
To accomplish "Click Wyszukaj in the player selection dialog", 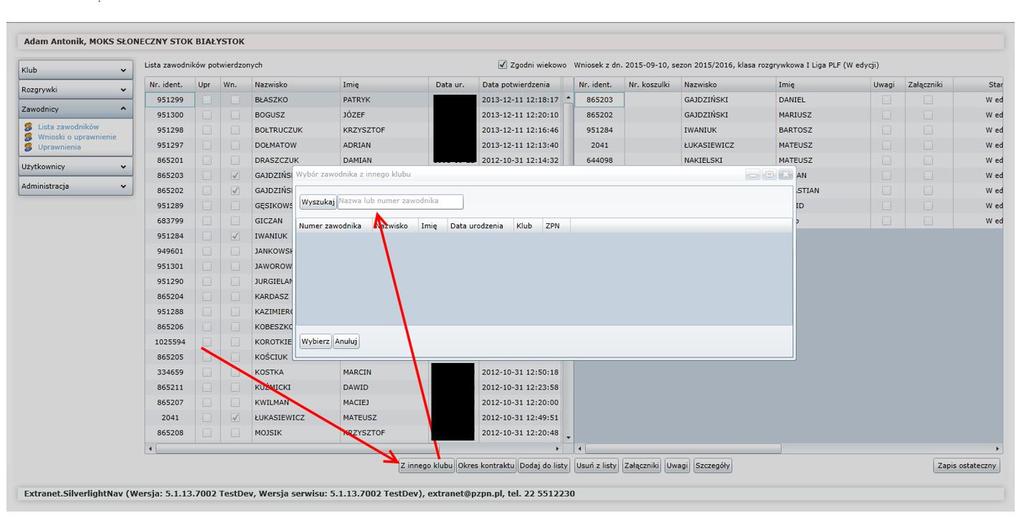I will pyautogui.click(x=318, y=202).
